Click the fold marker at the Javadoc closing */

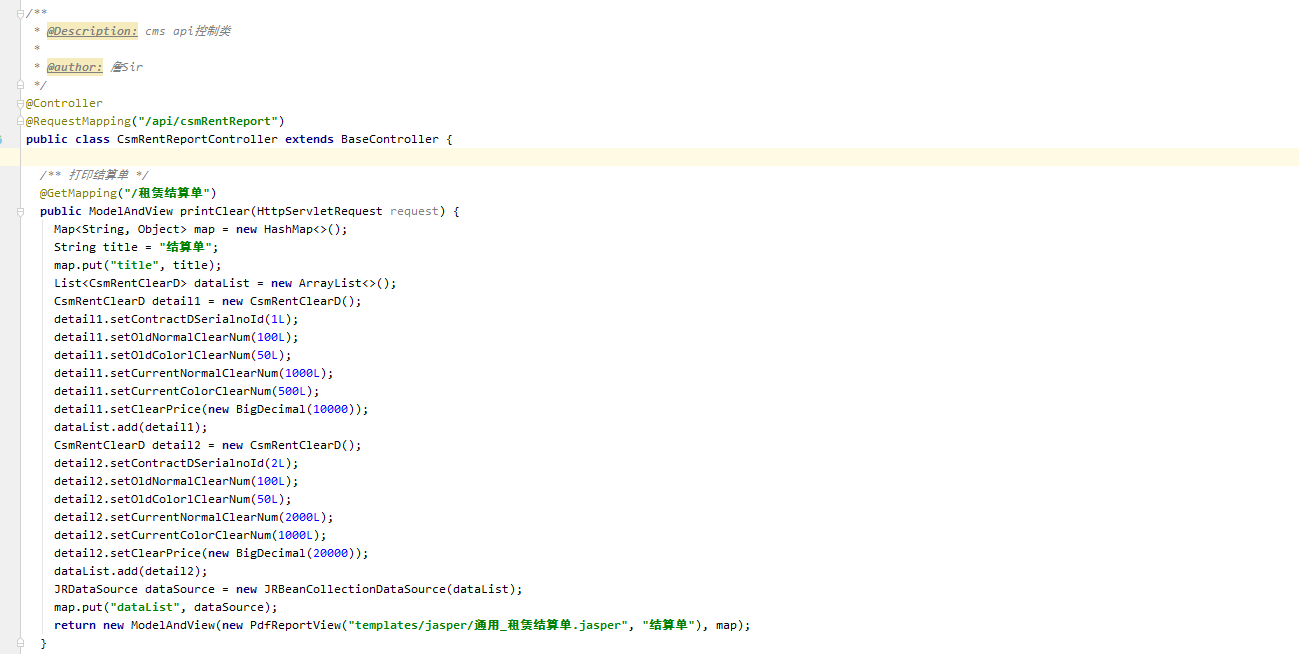click(19, 85)
